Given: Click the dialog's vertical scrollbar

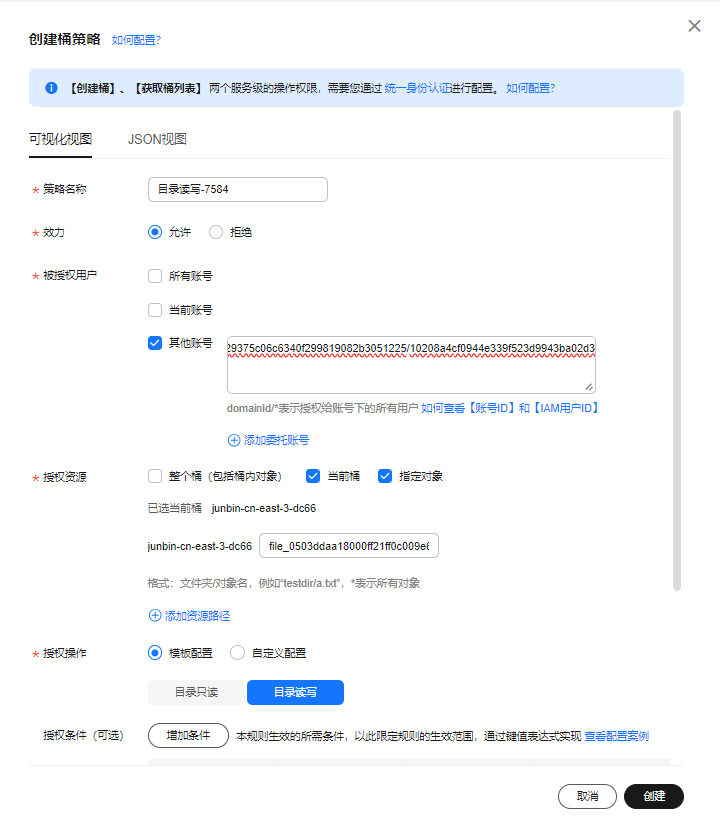Looking at the screenshot, I should 677,351.
